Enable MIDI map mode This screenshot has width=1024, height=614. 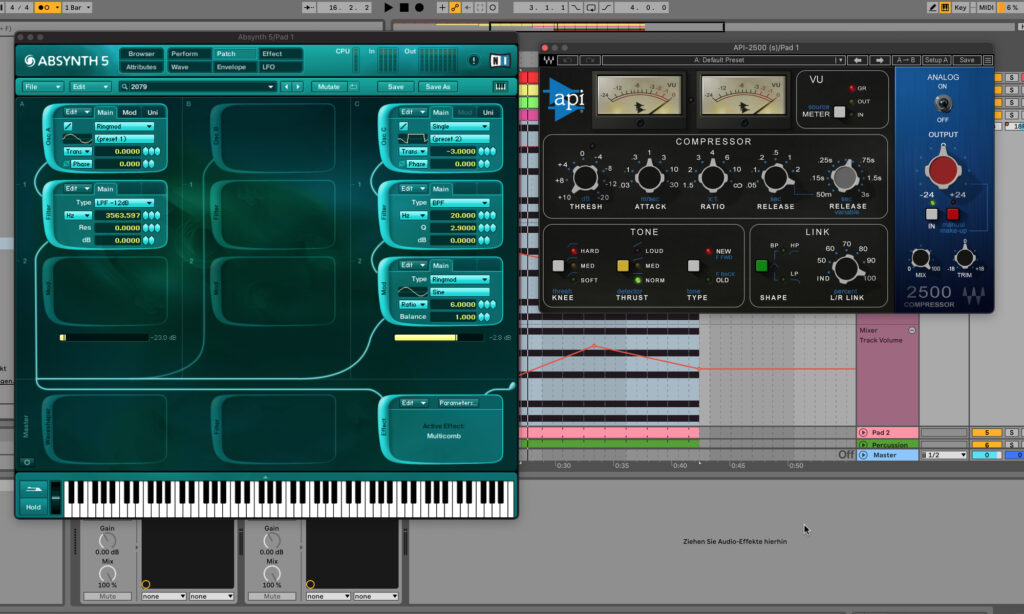[986, 7]
